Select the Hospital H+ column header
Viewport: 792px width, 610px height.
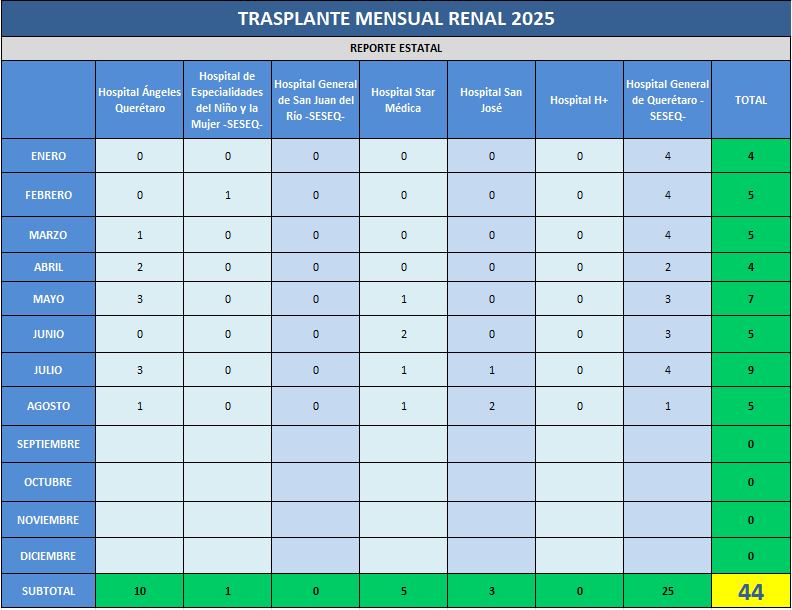pos(579,100)
